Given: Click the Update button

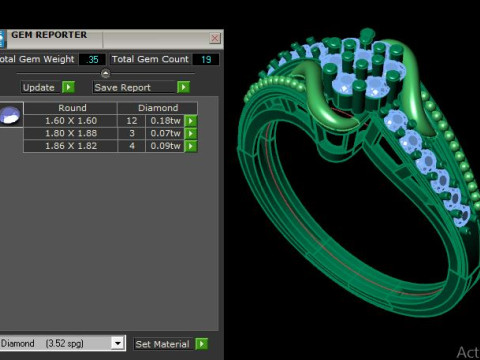Looking at the screenshot, I should click(x=41, y=87).
